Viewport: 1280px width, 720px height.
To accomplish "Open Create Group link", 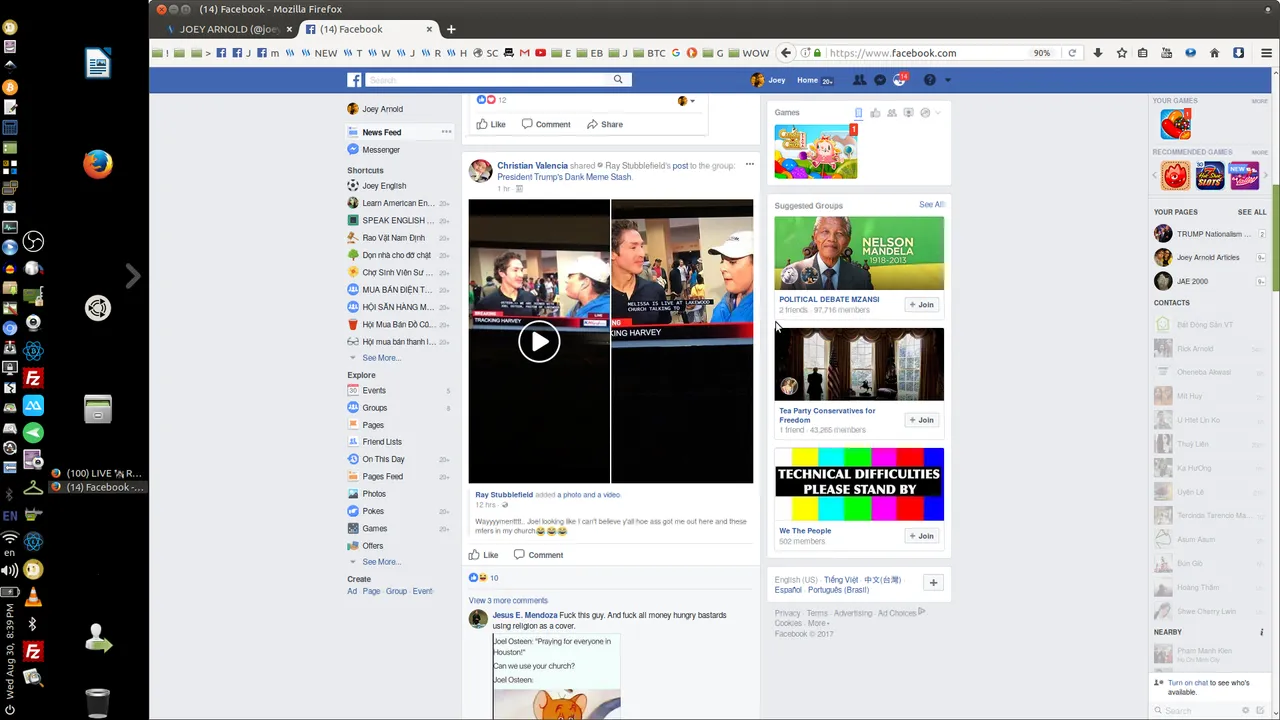I will click(397, 591).
